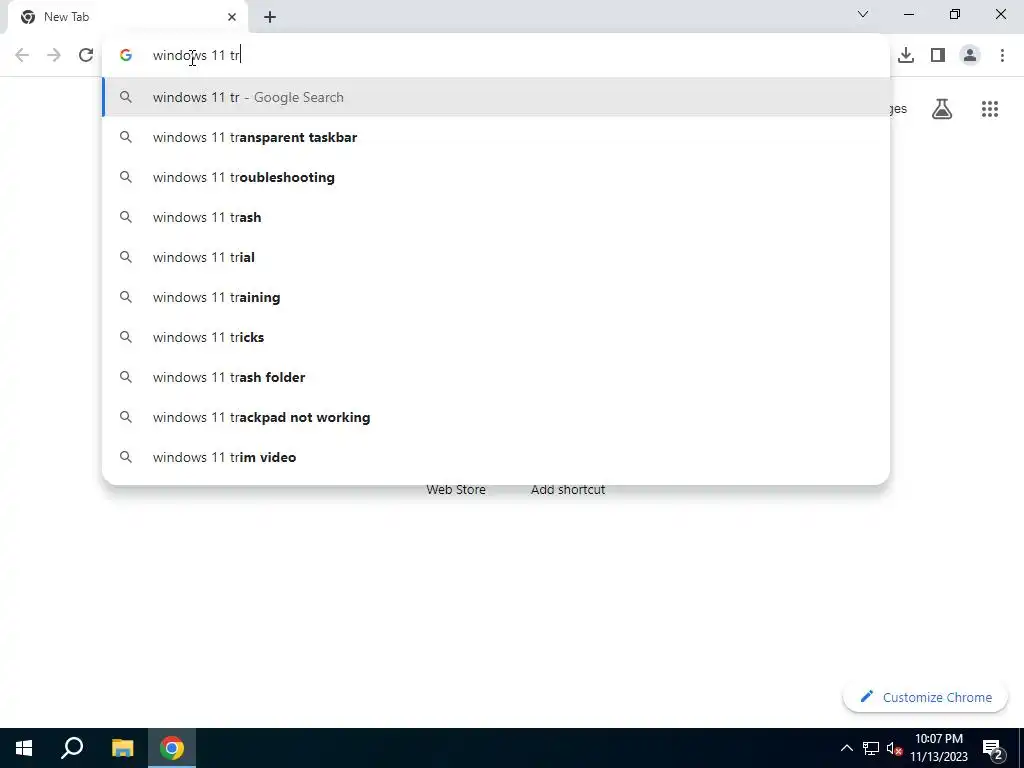This screenshot has width=1024, height=768.
Task: Open Chrome three-dot menu
Action: [x=1002, y=56]
